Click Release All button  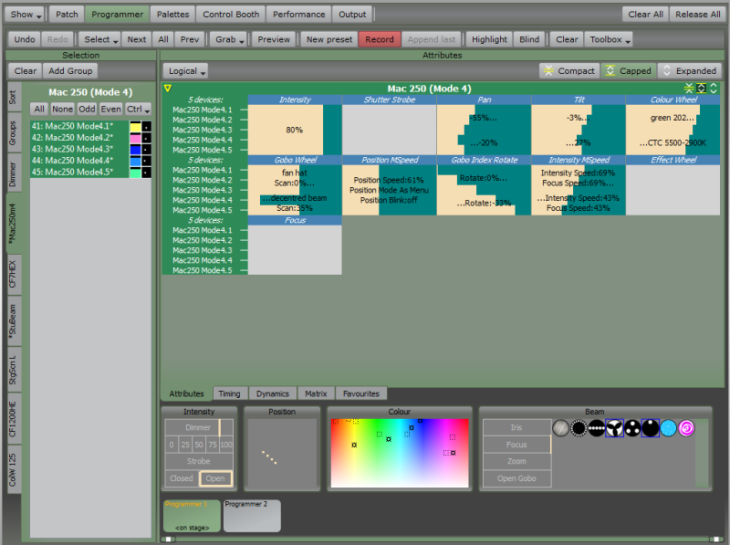pyautogui.click(x=697, y=14)
